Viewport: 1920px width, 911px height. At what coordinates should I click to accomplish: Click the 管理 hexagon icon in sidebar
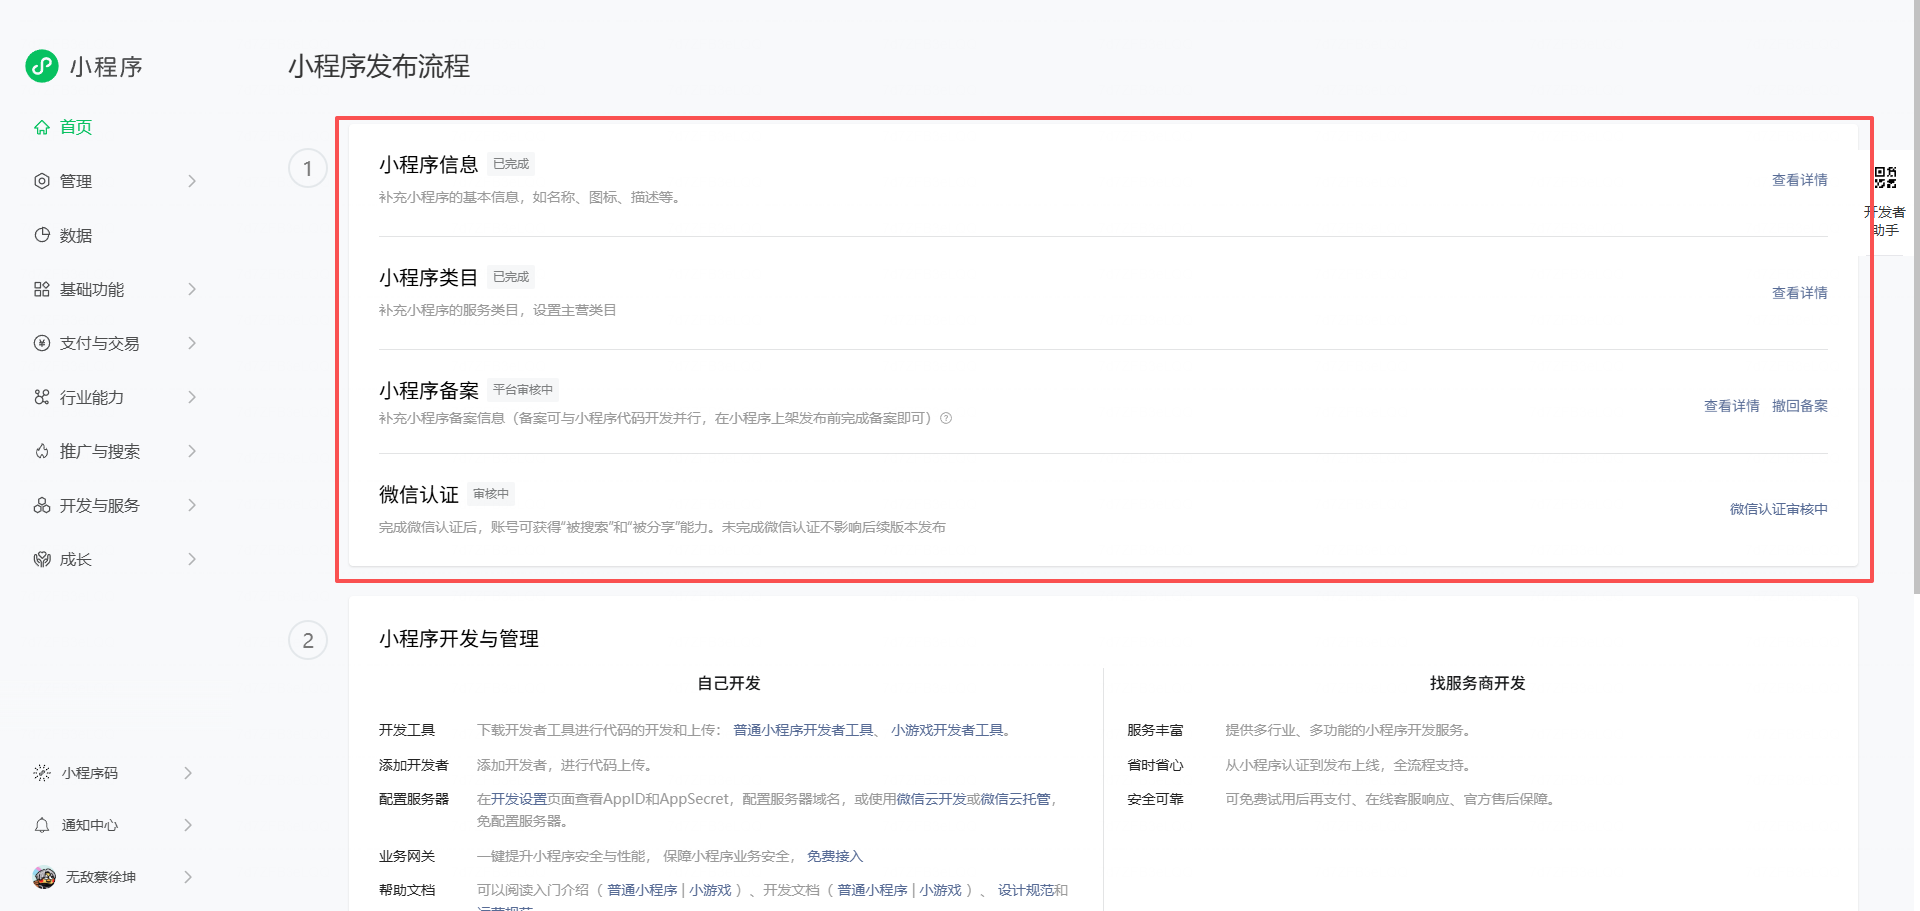click(x=42, y=181)
